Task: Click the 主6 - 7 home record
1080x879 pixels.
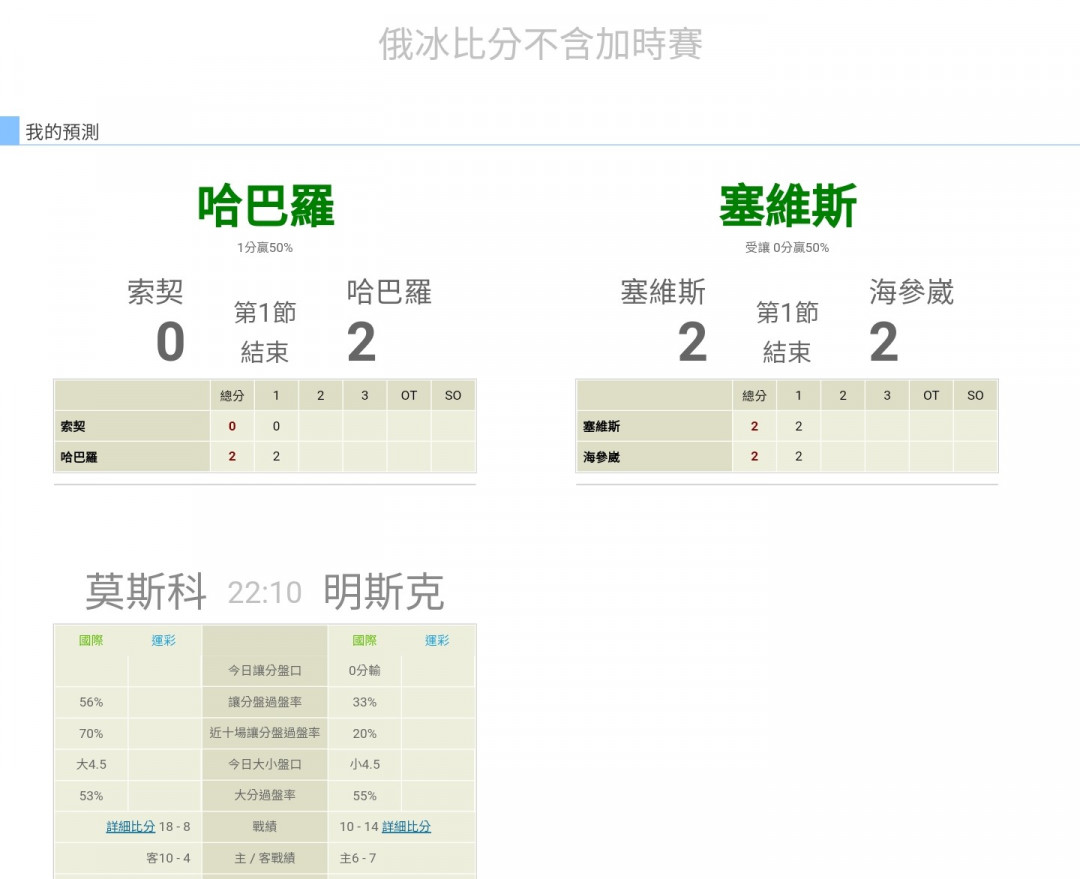Action: 357,858
